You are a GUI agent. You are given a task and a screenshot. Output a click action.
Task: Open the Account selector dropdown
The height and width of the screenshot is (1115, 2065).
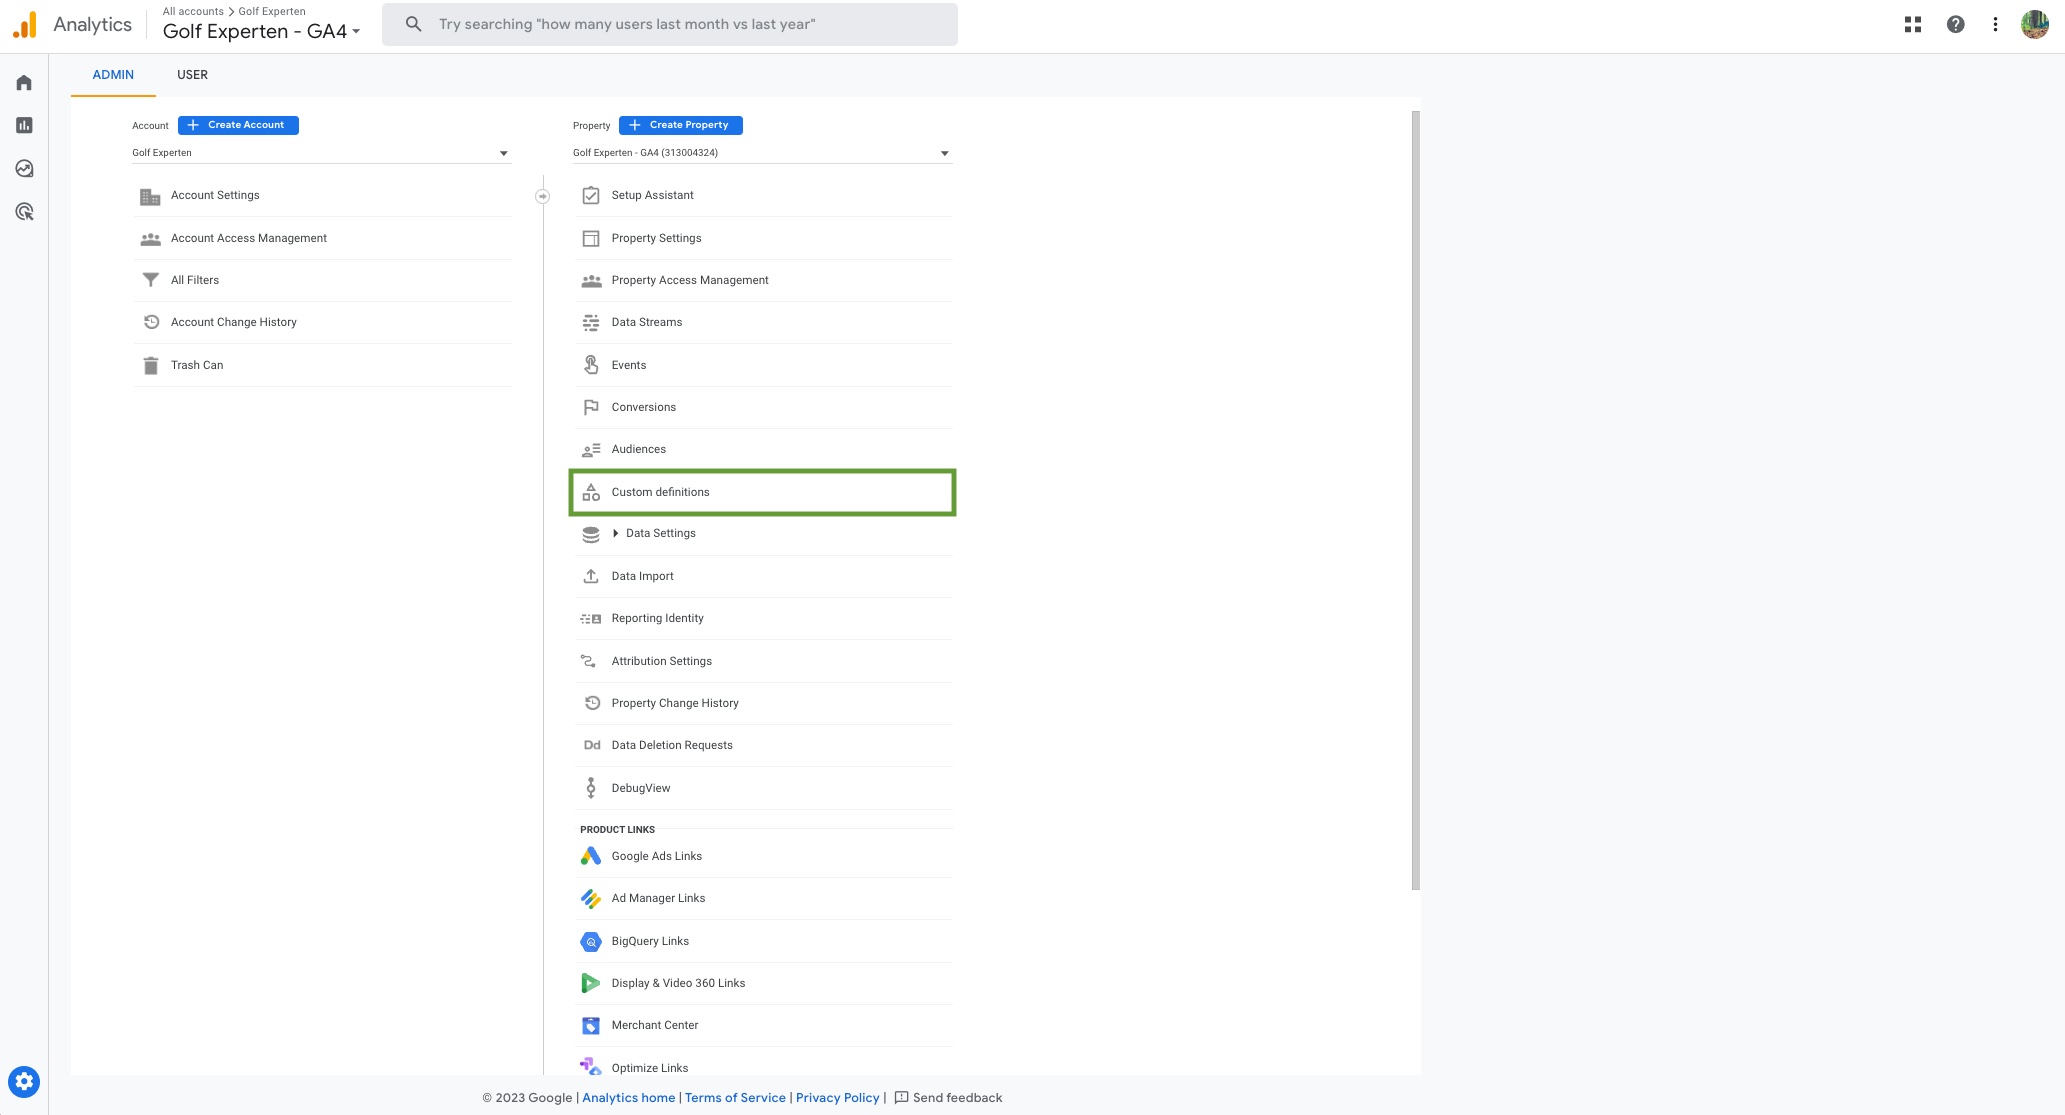pos(321,153)
